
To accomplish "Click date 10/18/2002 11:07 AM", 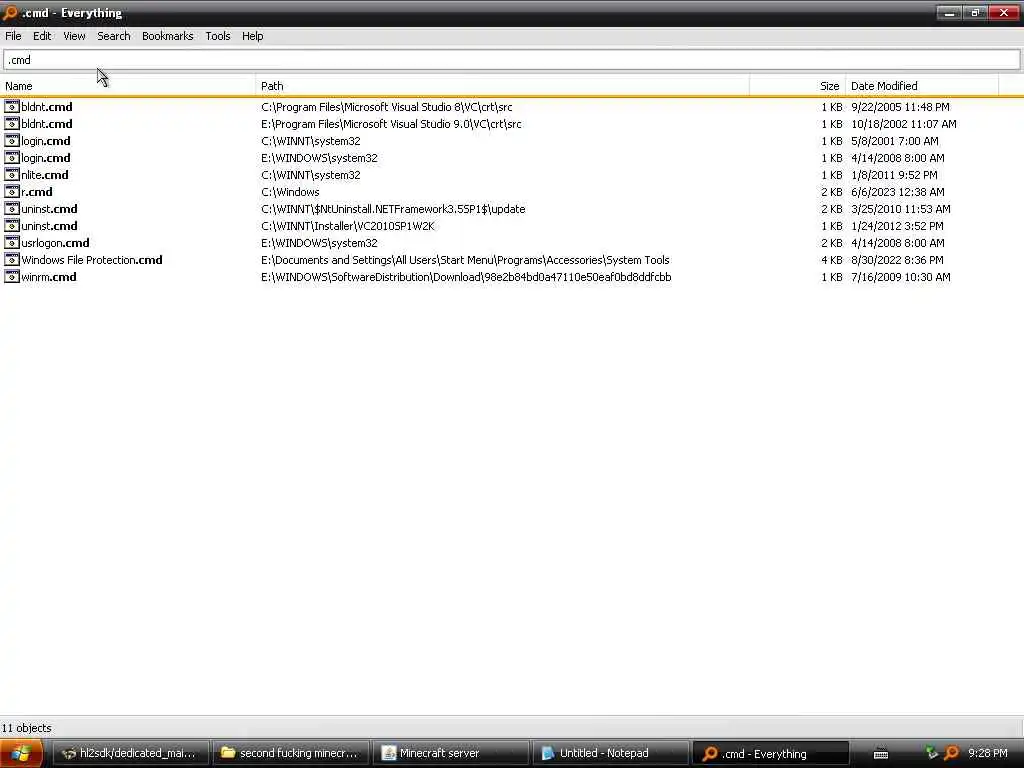I will pyautogui.click(x=903, y=123).
